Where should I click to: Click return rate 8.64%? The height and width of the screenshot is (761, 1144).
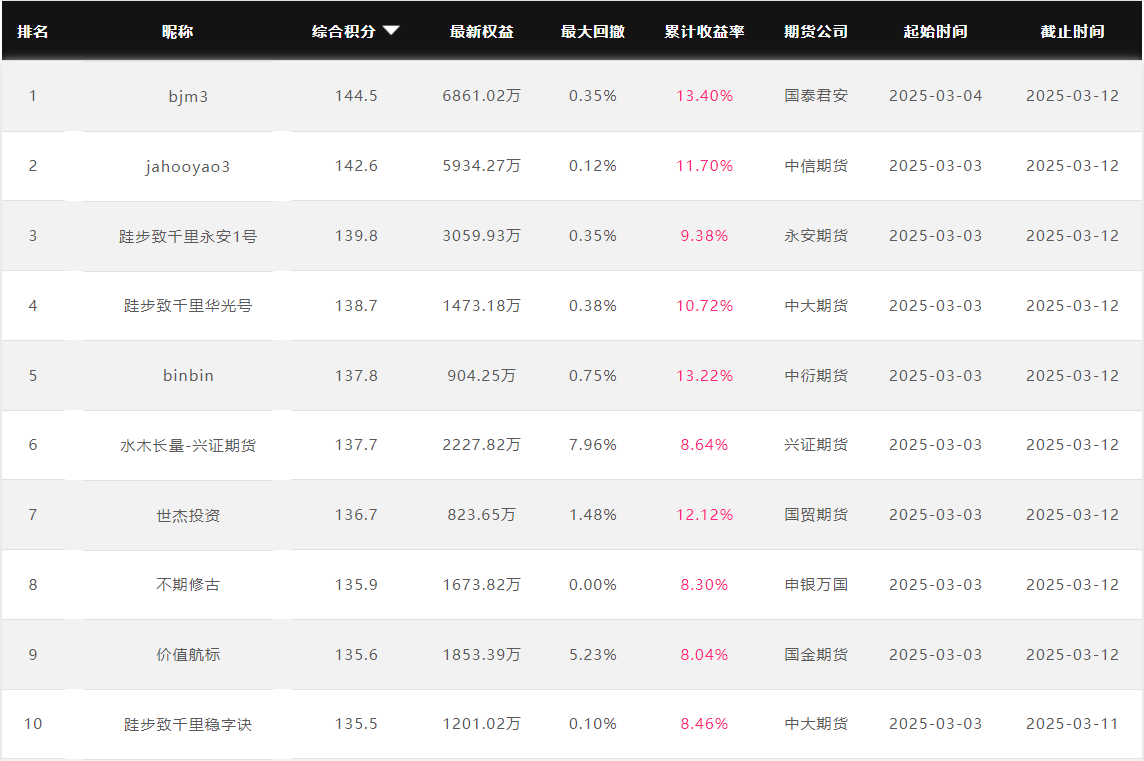[x=704, y=444]
